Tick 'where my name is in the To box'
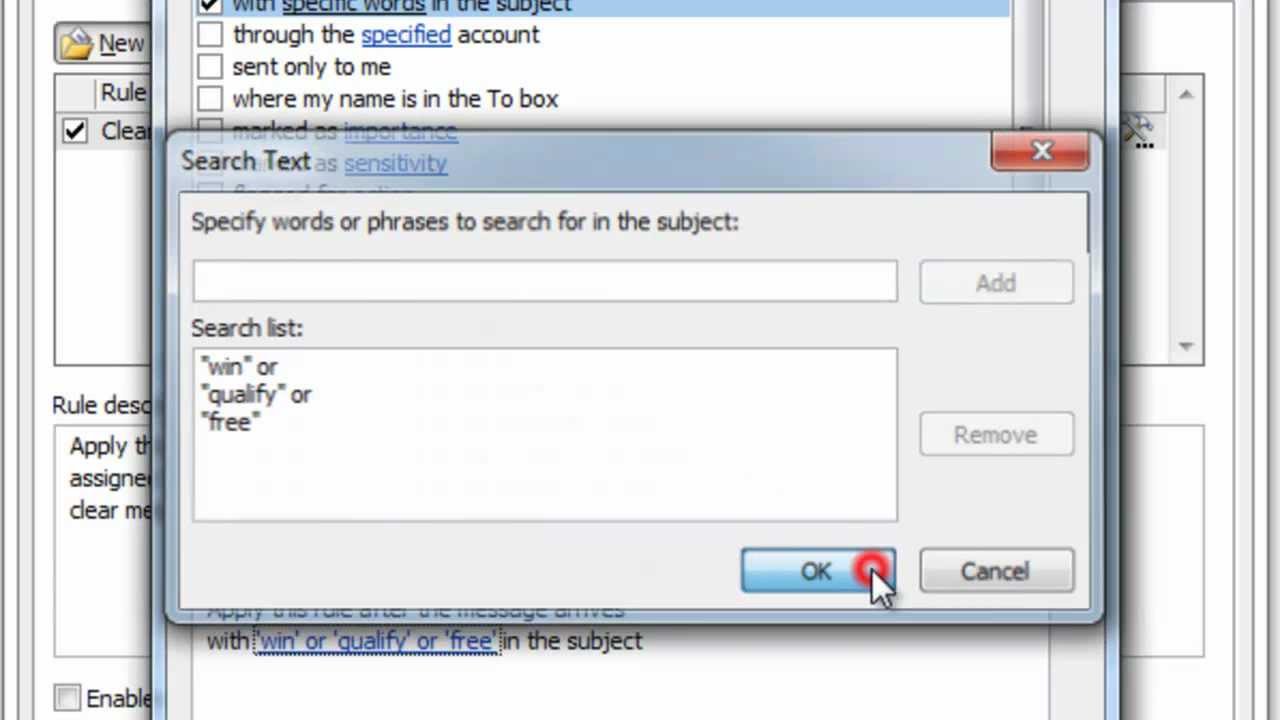Viewport: 1280px width, 720px height. tap(209, 99)
